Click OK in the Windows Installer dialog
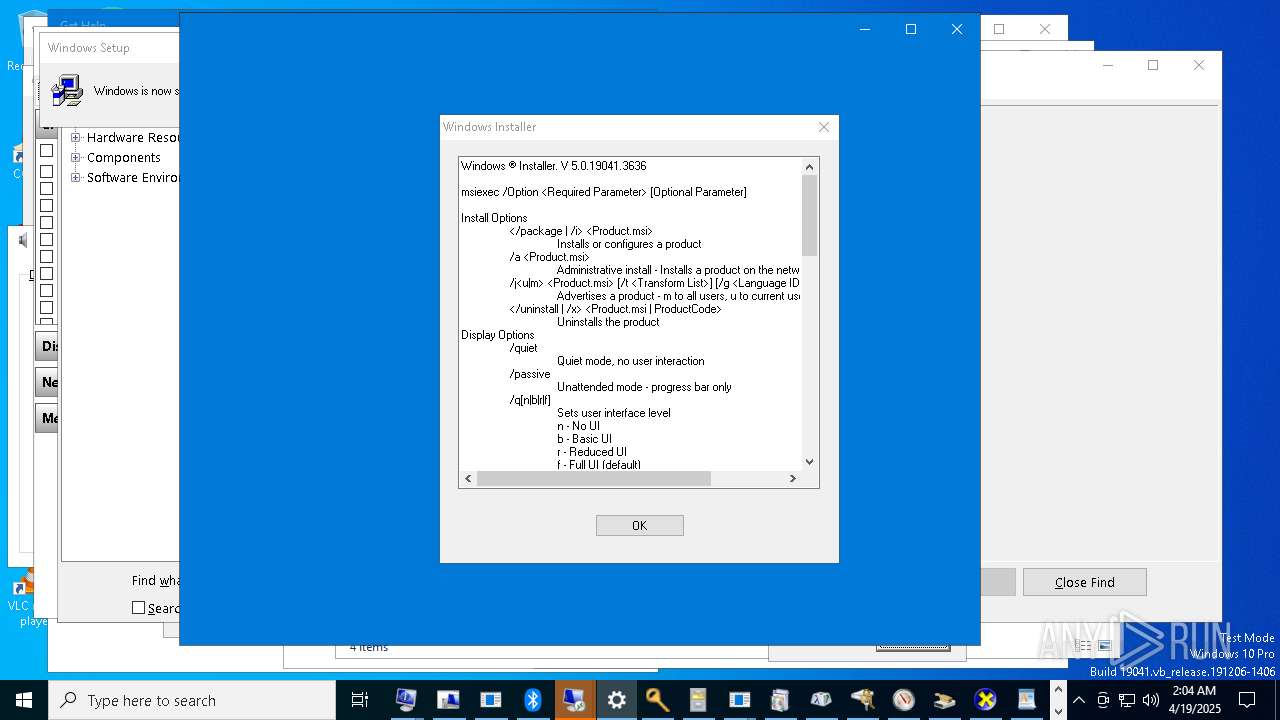This screenshot has width=1280, height=720. pyautogui.click(x=639, y=525)
